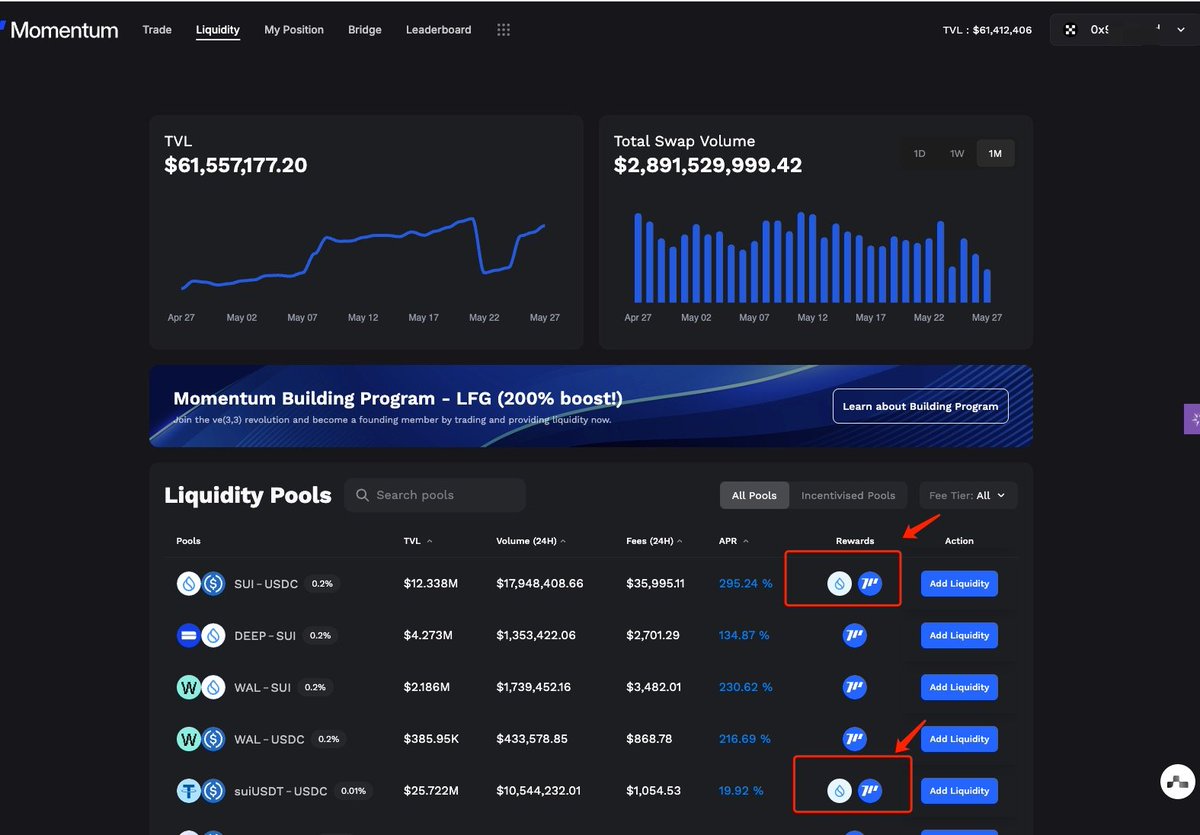Viewport: 1200px width, 835px height.
Task: Click the WAL-SUI pool name
Action: pos(263,687)
